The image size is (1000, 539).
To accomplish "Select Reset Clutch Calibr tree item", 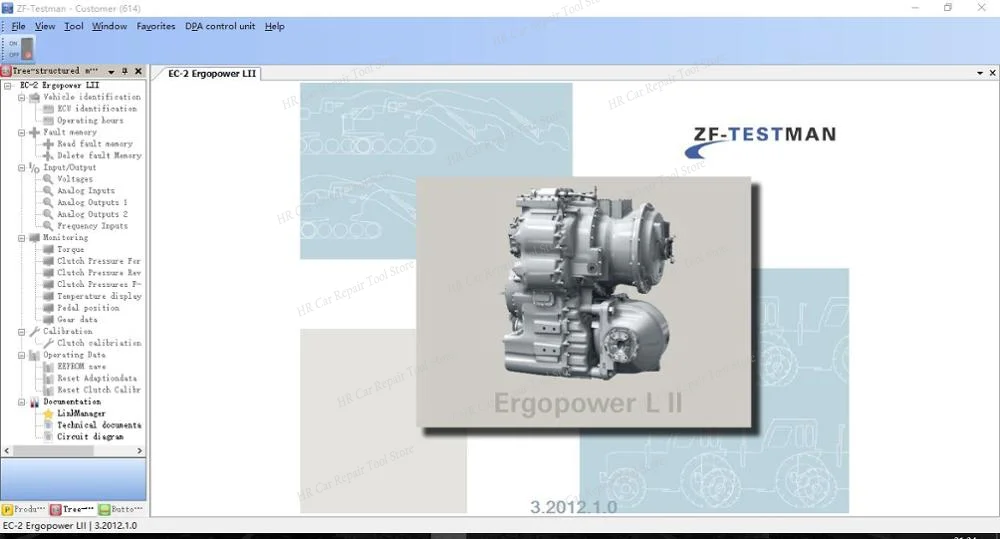I will click(99, 390).
